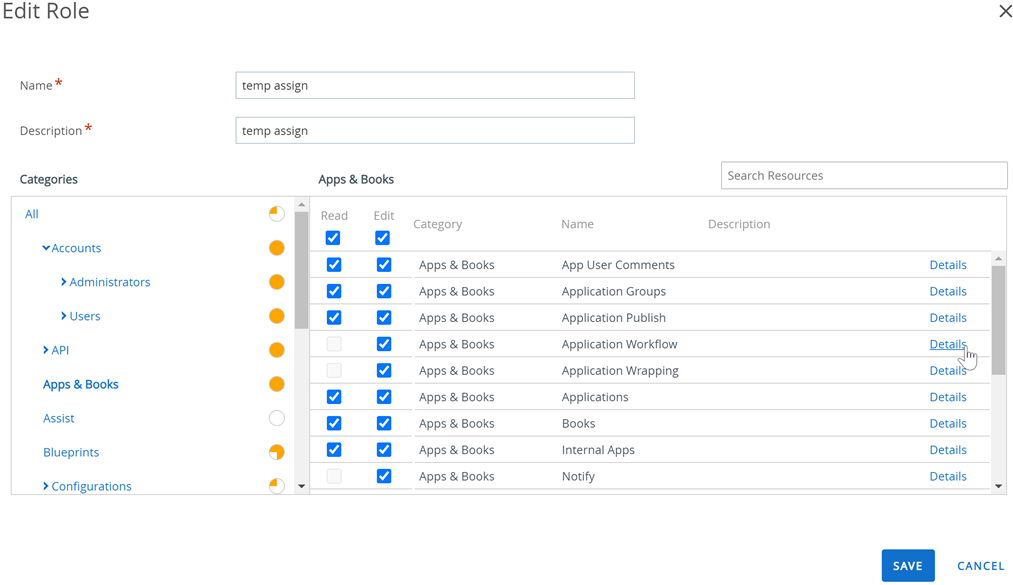Focus the Name input field

pyautogui.click(x=435, y=85)
